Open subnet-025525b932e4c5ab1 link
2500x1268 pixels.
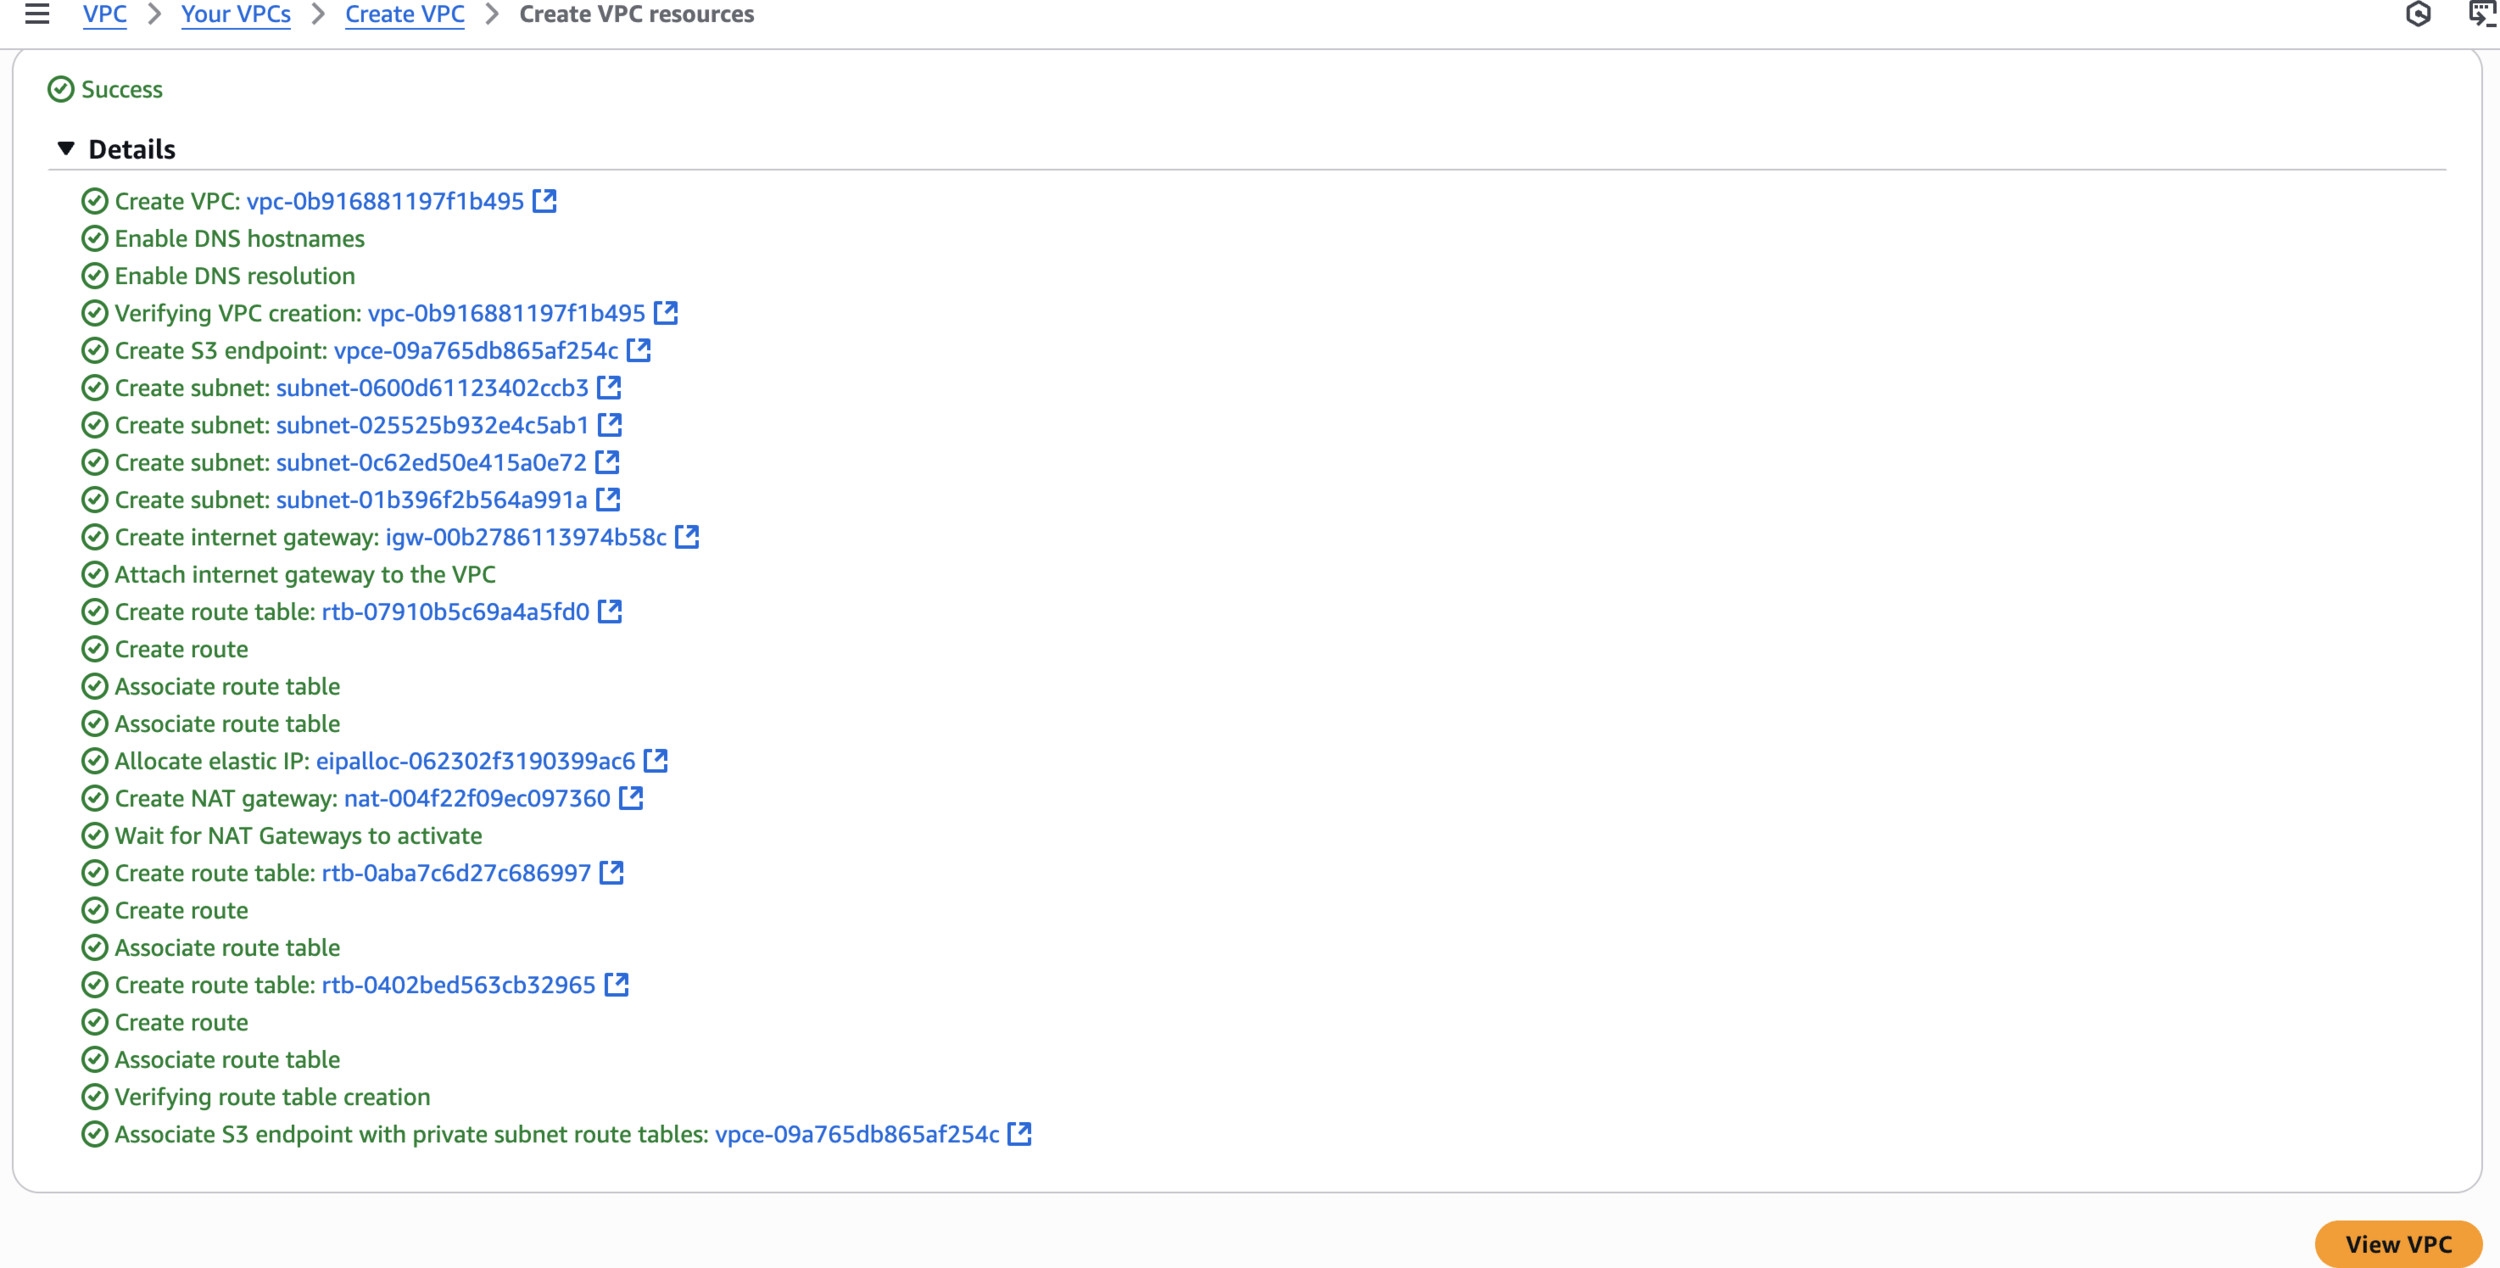(432, 425)
